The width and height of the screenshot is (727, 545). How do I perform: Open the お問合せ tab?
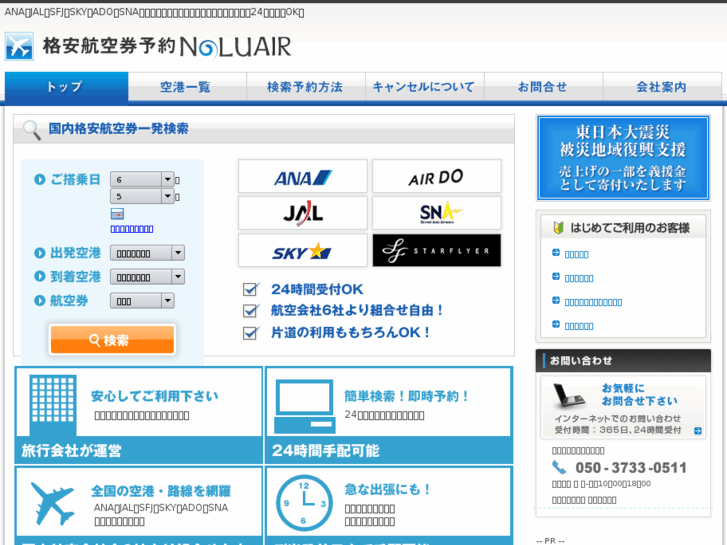tap(543, 87)
